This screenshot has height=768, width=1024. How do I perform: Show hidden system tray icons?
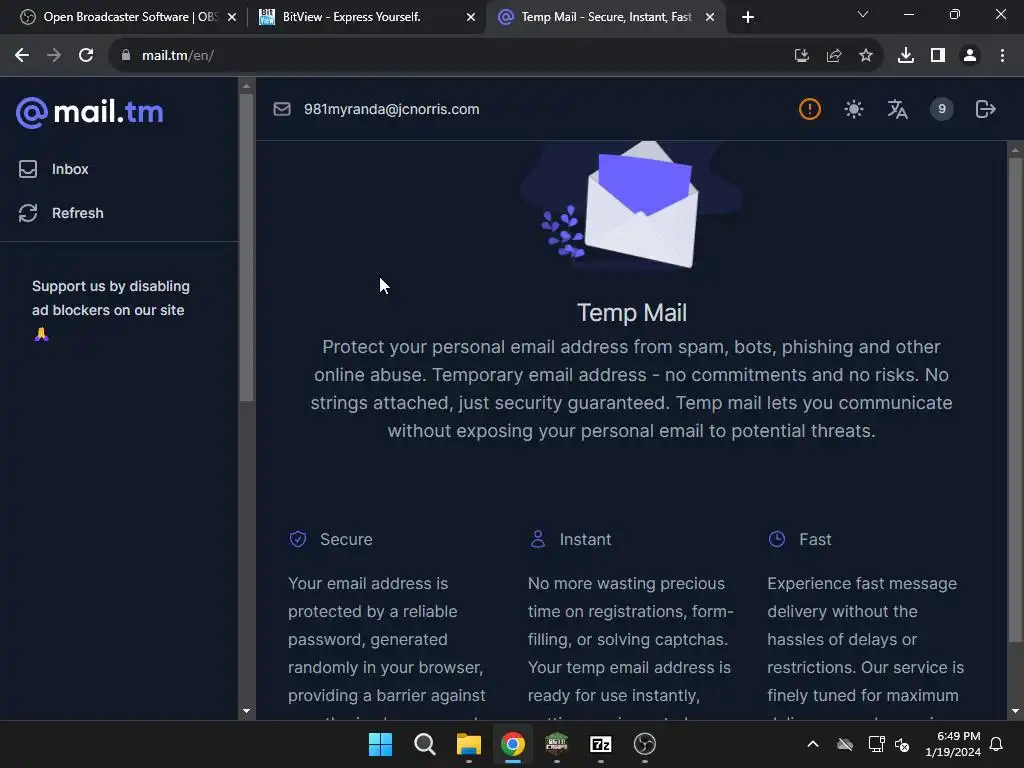click(813, 744)
